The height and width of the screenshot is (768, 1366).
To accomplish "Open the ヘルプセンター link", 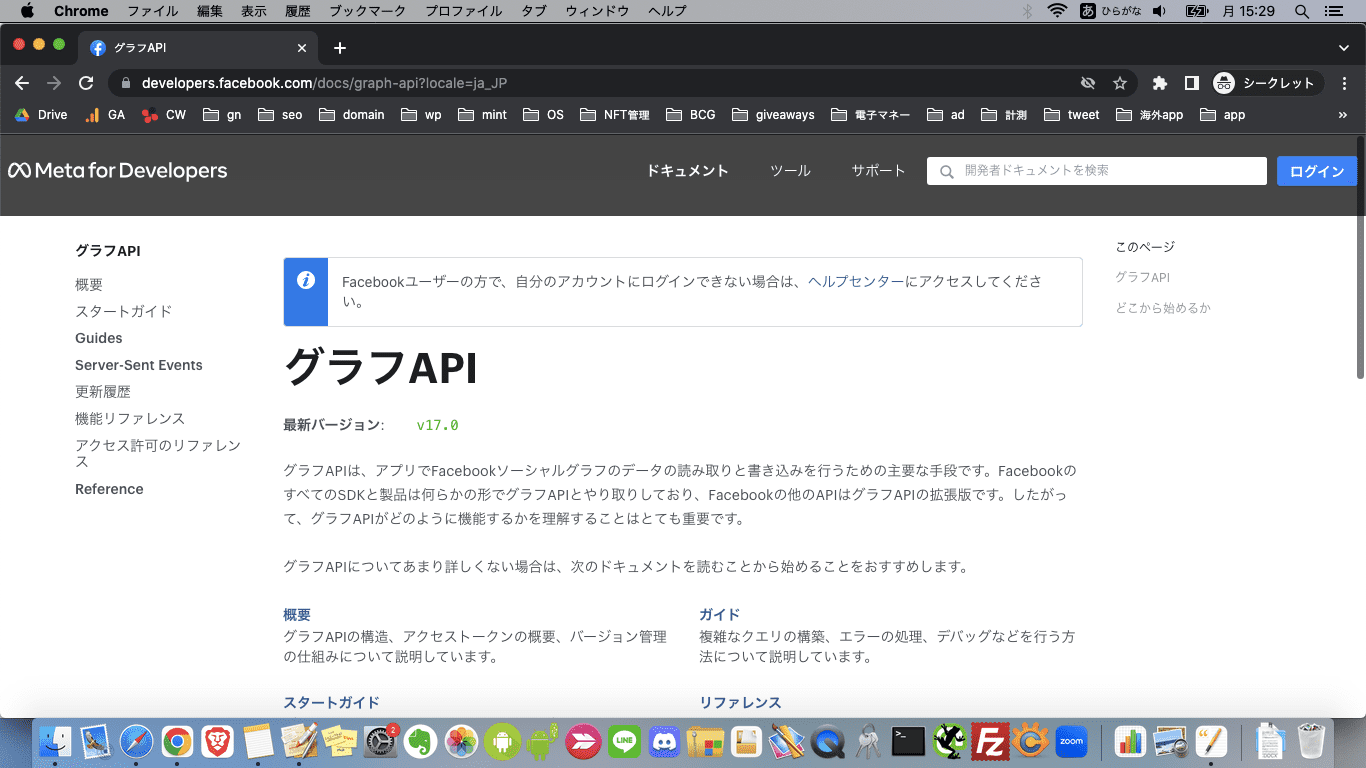I will (856, 282).
